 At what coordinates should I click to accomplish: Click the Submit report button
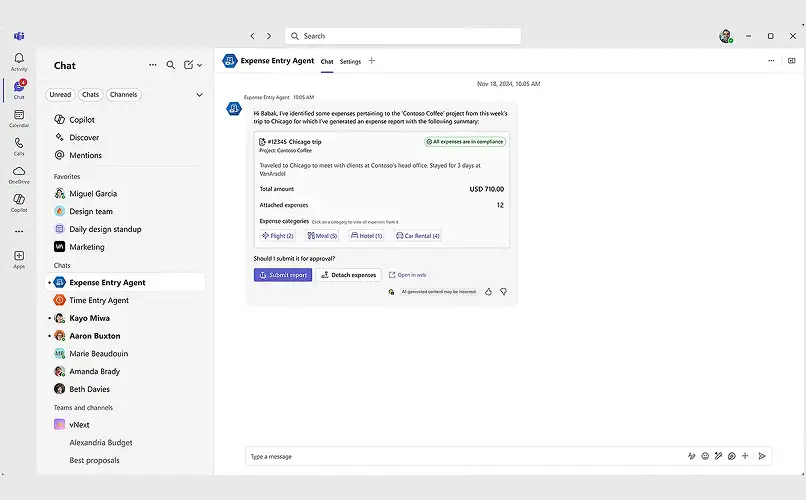click(283, 275)
